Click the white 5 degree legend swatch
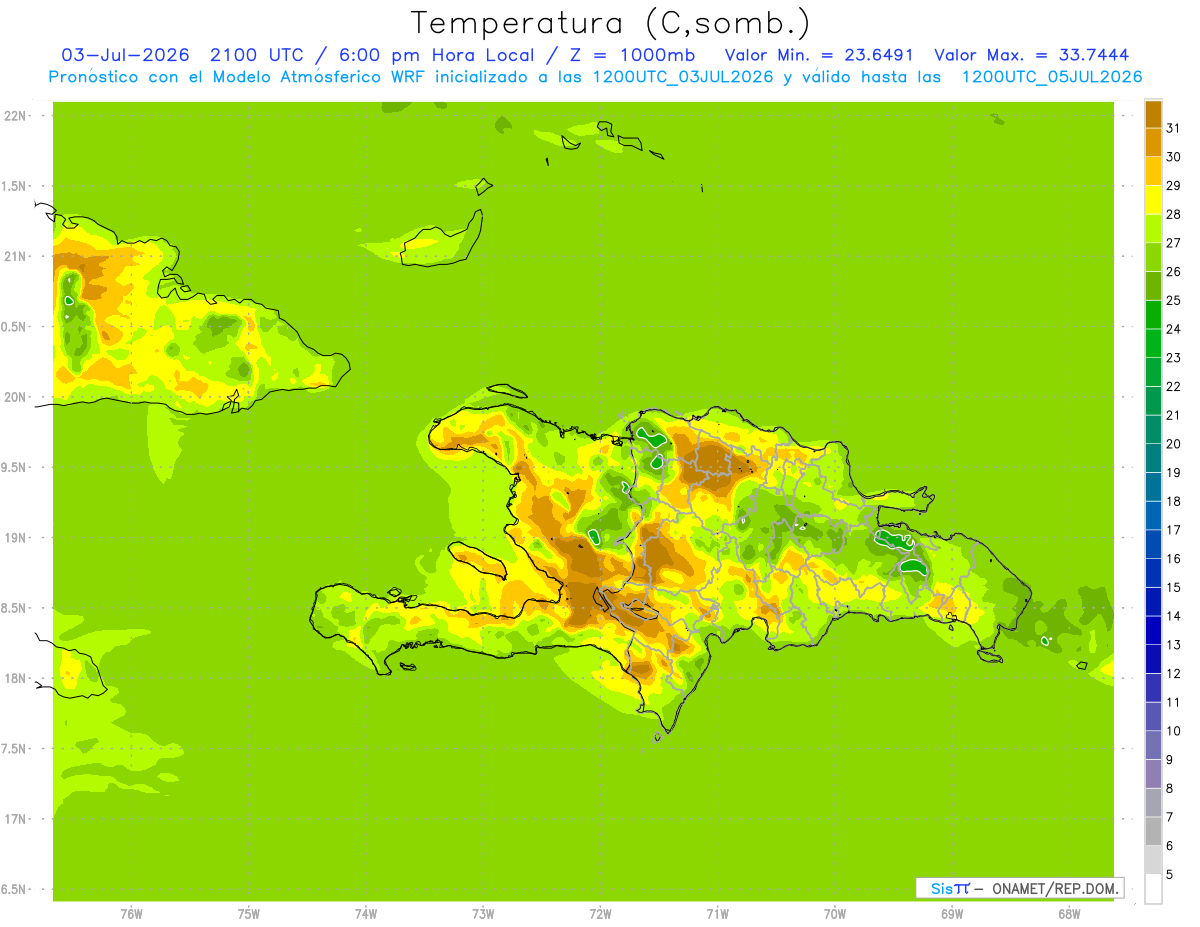1200x927 pixels. pos(1153,889)
